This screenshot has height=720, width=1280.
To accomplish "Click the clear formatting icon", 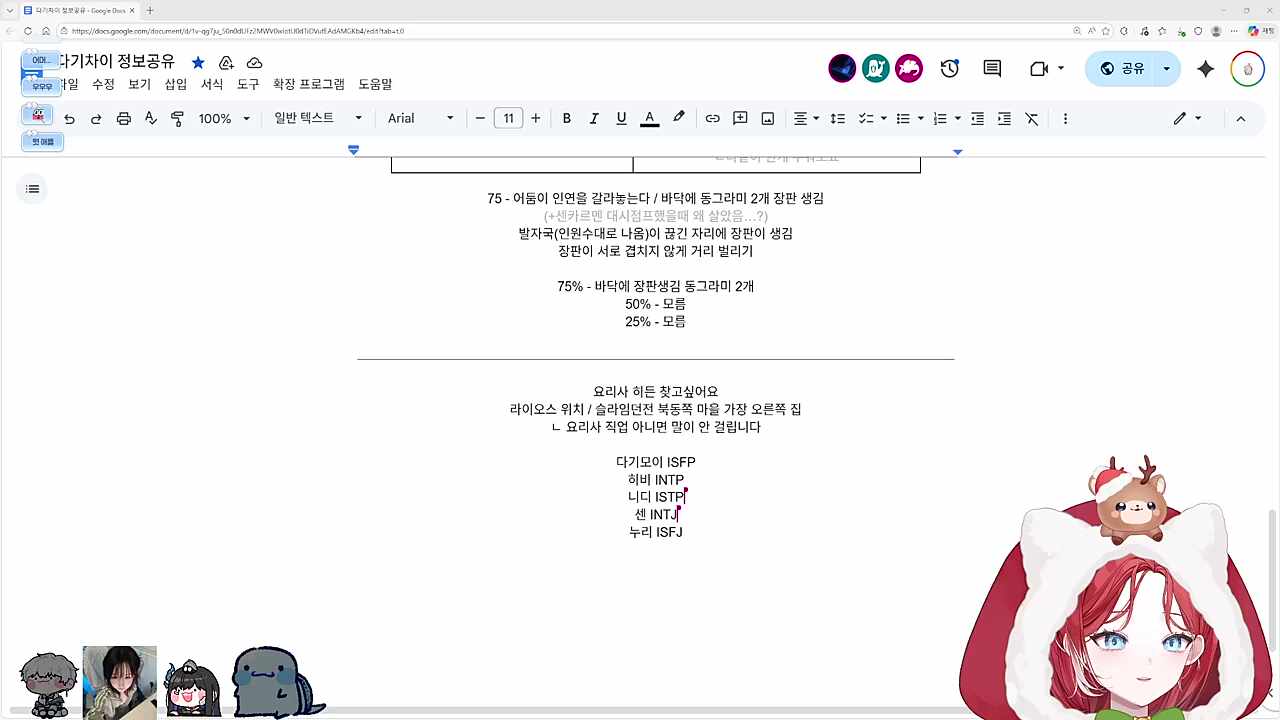I will (x=1031, y=118).
